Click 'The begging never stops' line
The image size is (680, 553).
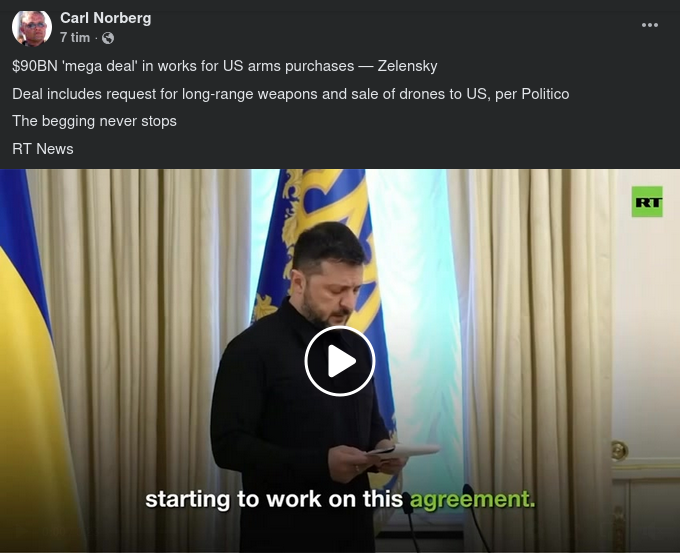pos(94,121)
